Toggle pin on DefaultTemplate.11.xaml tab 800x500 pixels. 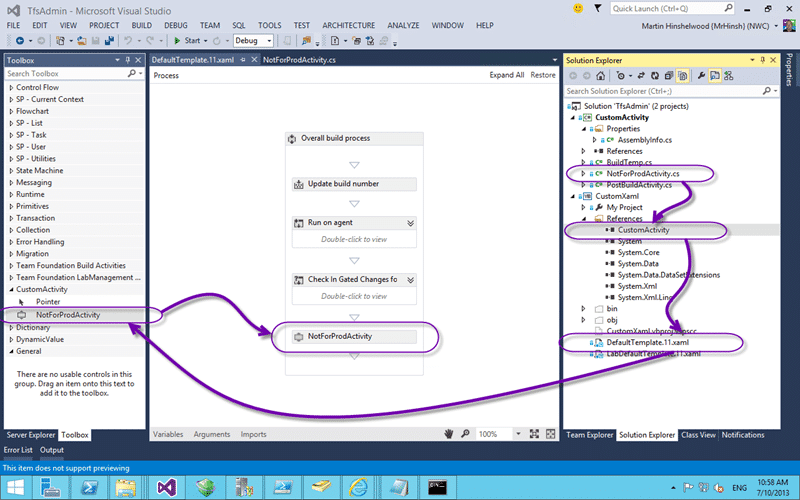click(x=243, y=60)
